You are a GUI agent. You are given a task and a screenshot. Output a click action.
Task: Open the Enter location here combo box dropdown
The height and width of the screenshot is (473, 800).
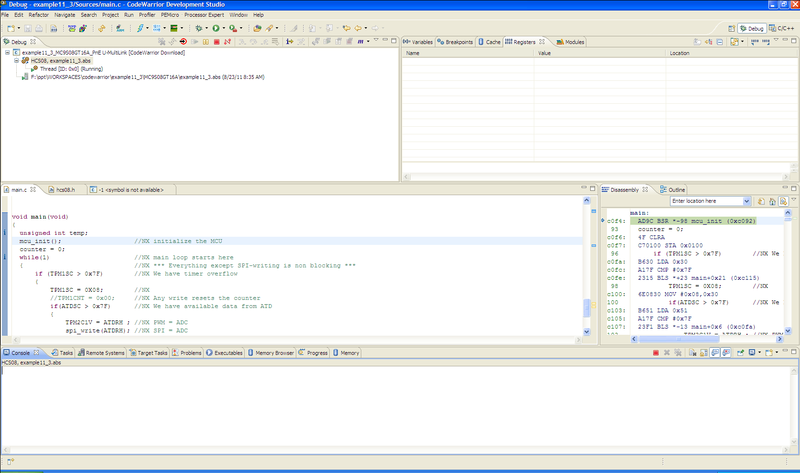tap(746, 201)
